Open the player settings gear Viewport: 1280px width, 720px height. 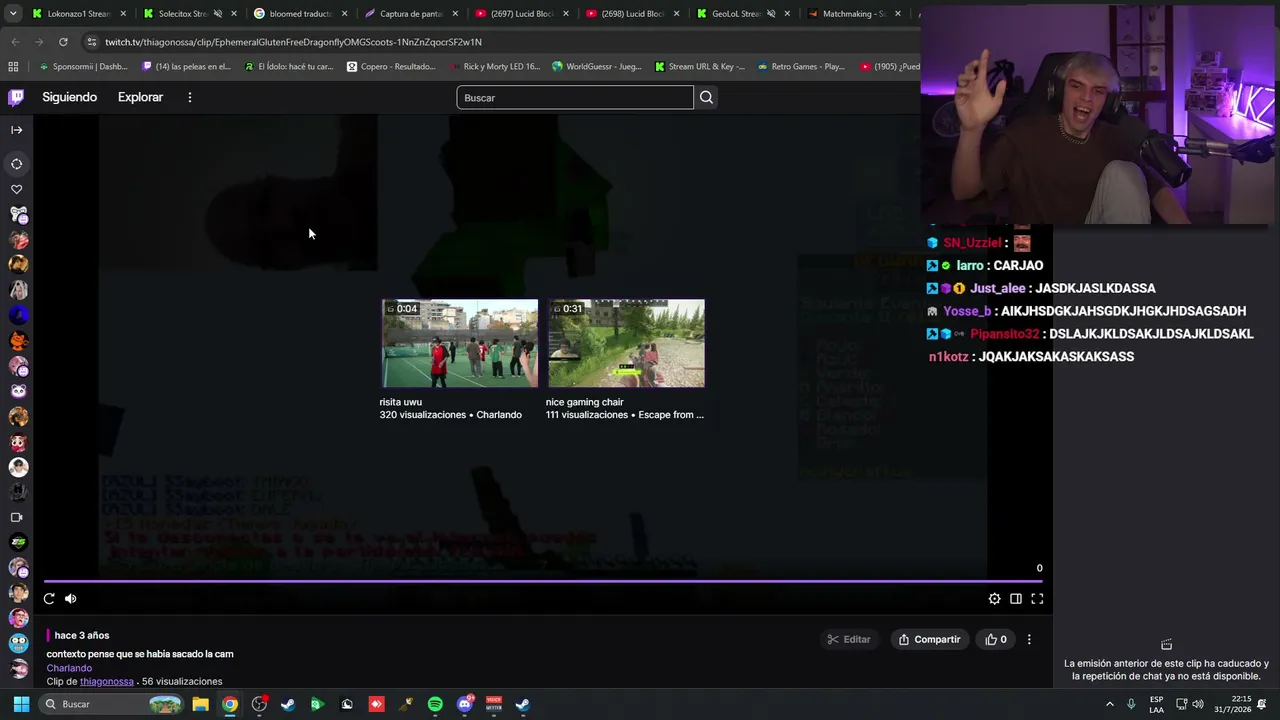coord(994,598)
